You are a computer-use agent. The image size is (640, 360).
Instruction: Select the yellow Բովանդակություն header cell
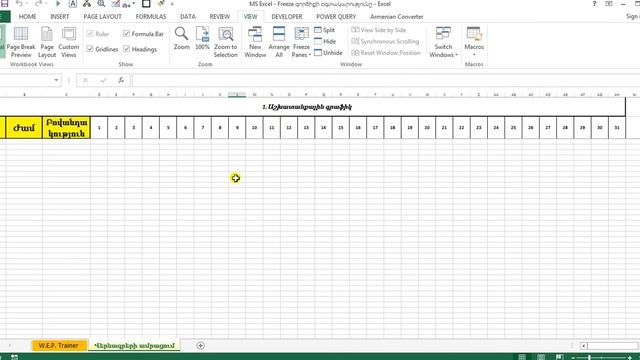tap(67, 128)
